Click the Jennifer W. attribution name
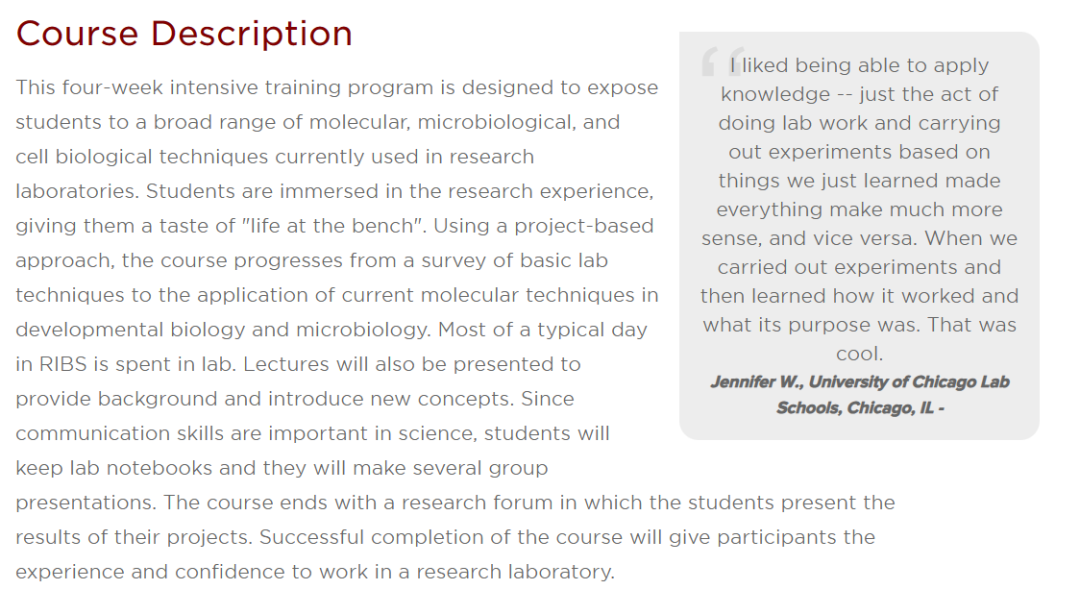This screenshot has height=614, width=1080. (x=756, y=382)
